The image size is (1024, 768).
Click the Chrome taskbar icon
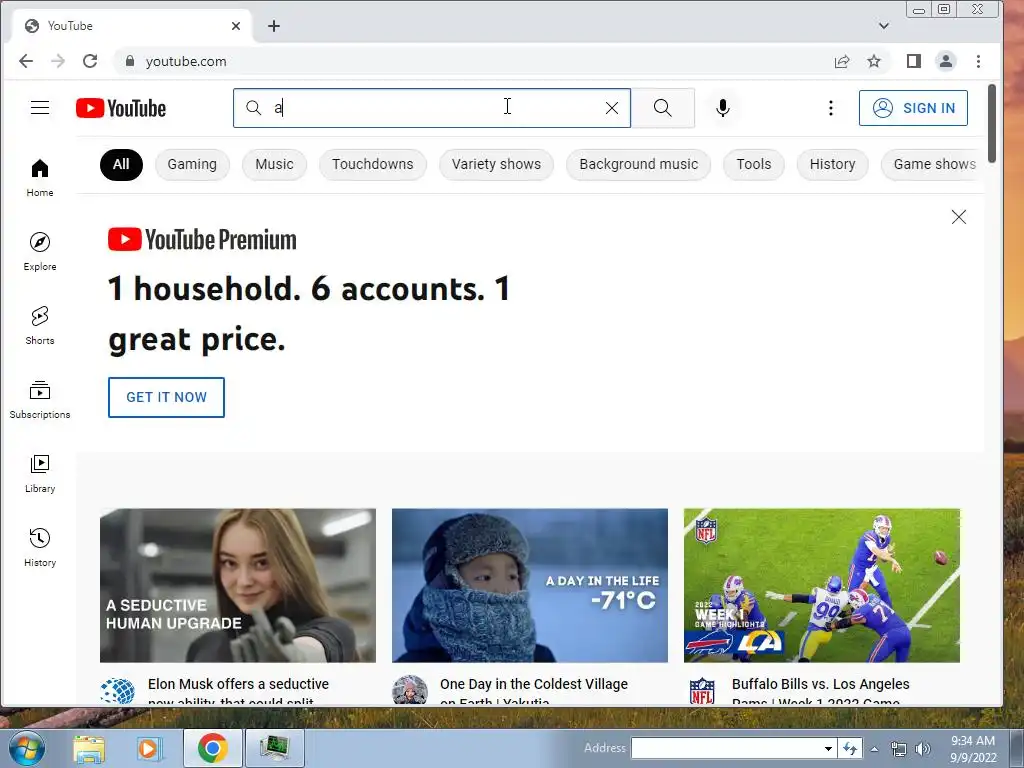tap(212, 748)
